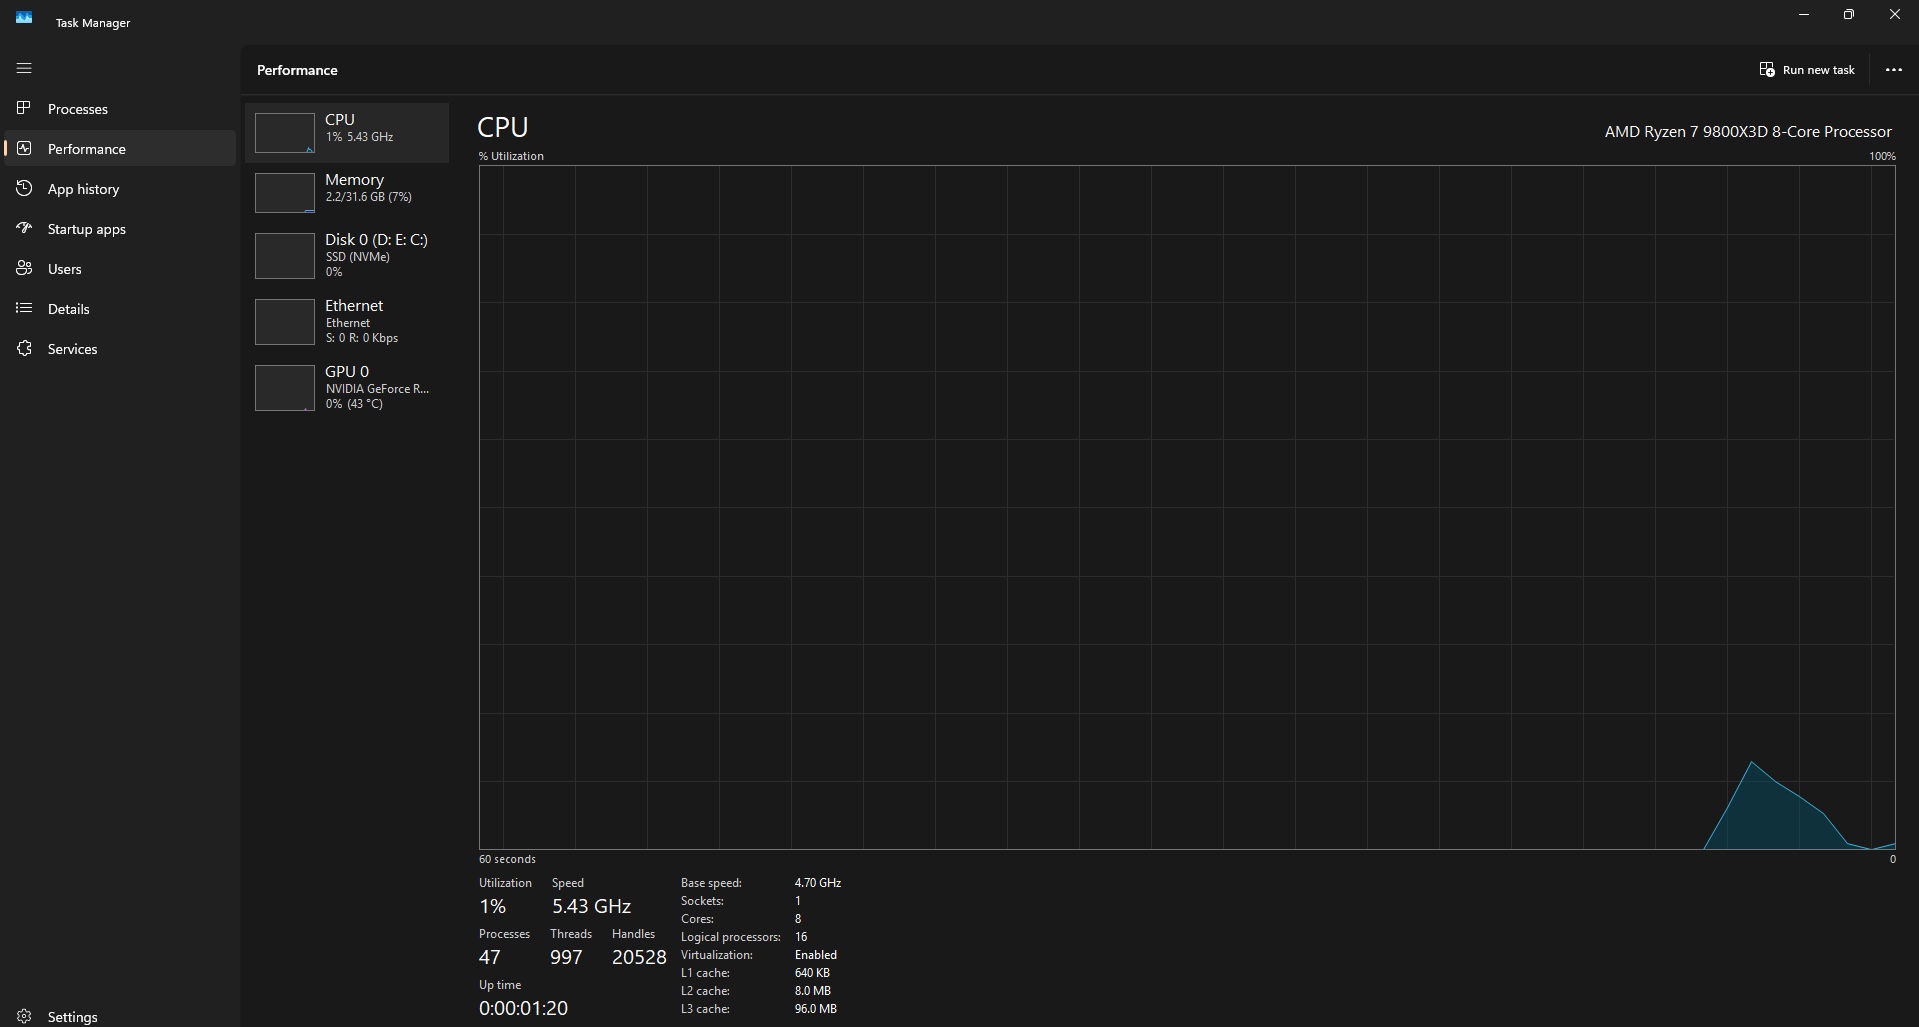Click the GPU 0% (43 °C) text
Screen dimensions: 1919x1027
354,404
